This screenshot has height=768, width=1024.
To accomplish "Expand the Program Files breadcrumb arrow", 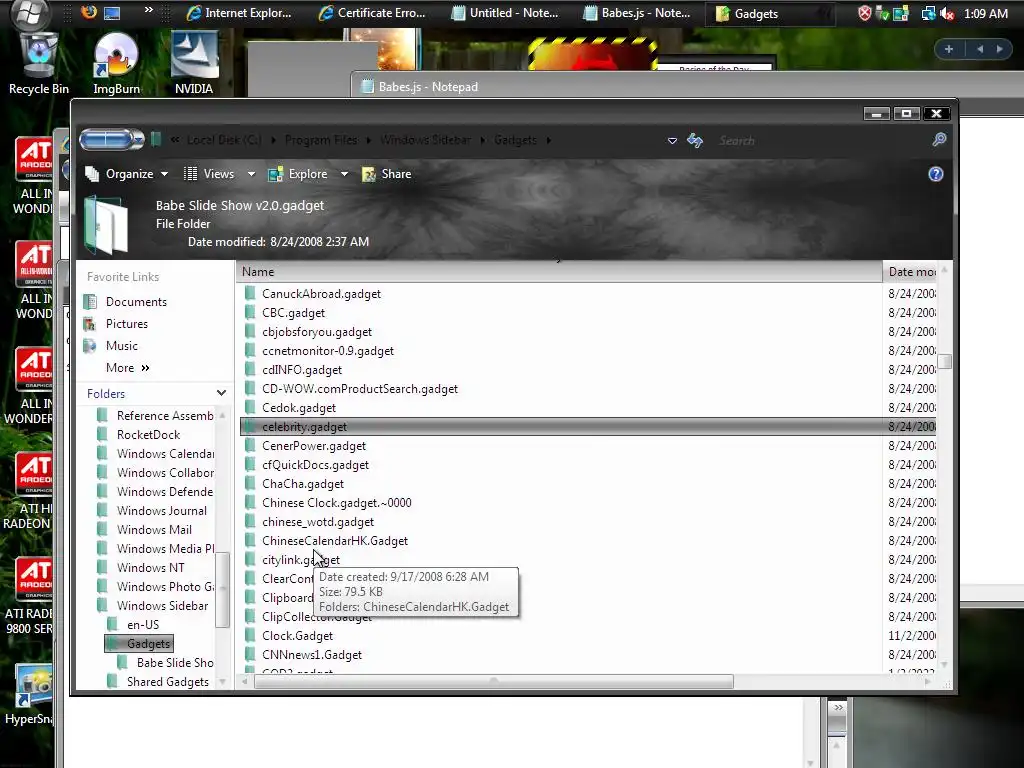I will pos(369,140).
